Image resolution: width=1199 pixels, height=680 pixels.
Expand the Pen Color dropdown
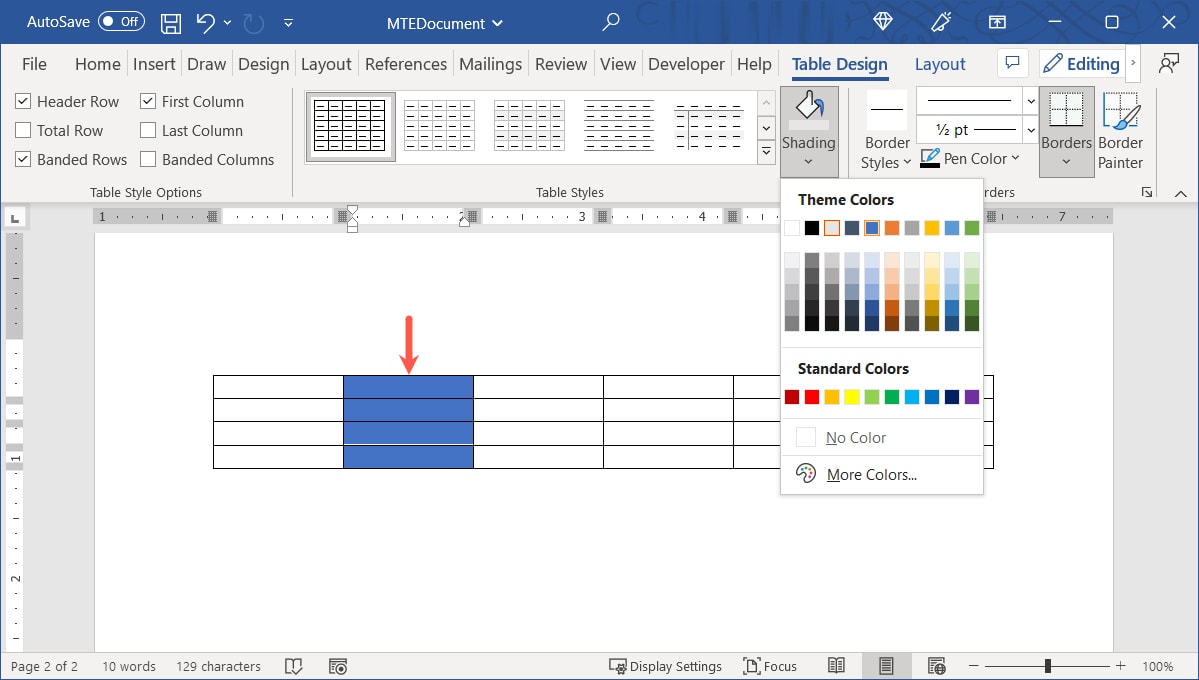pyautogui.click(x=1015, y=158)
